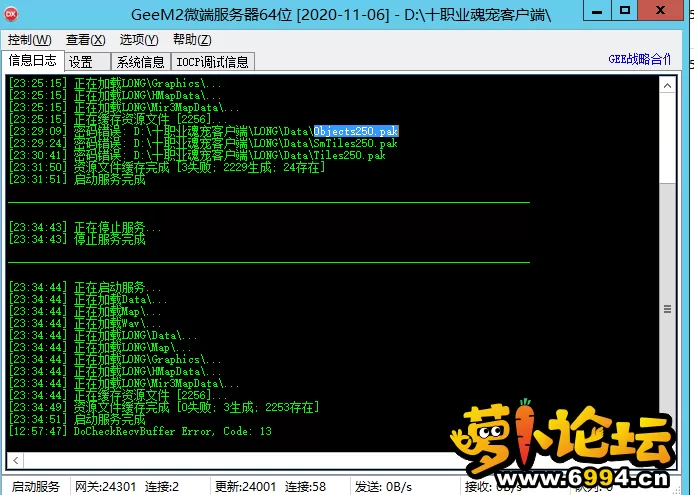This screenshot has height=495, width=694.
Task: Open the GEE战略合作 link
Action: (x=640, y=59)
